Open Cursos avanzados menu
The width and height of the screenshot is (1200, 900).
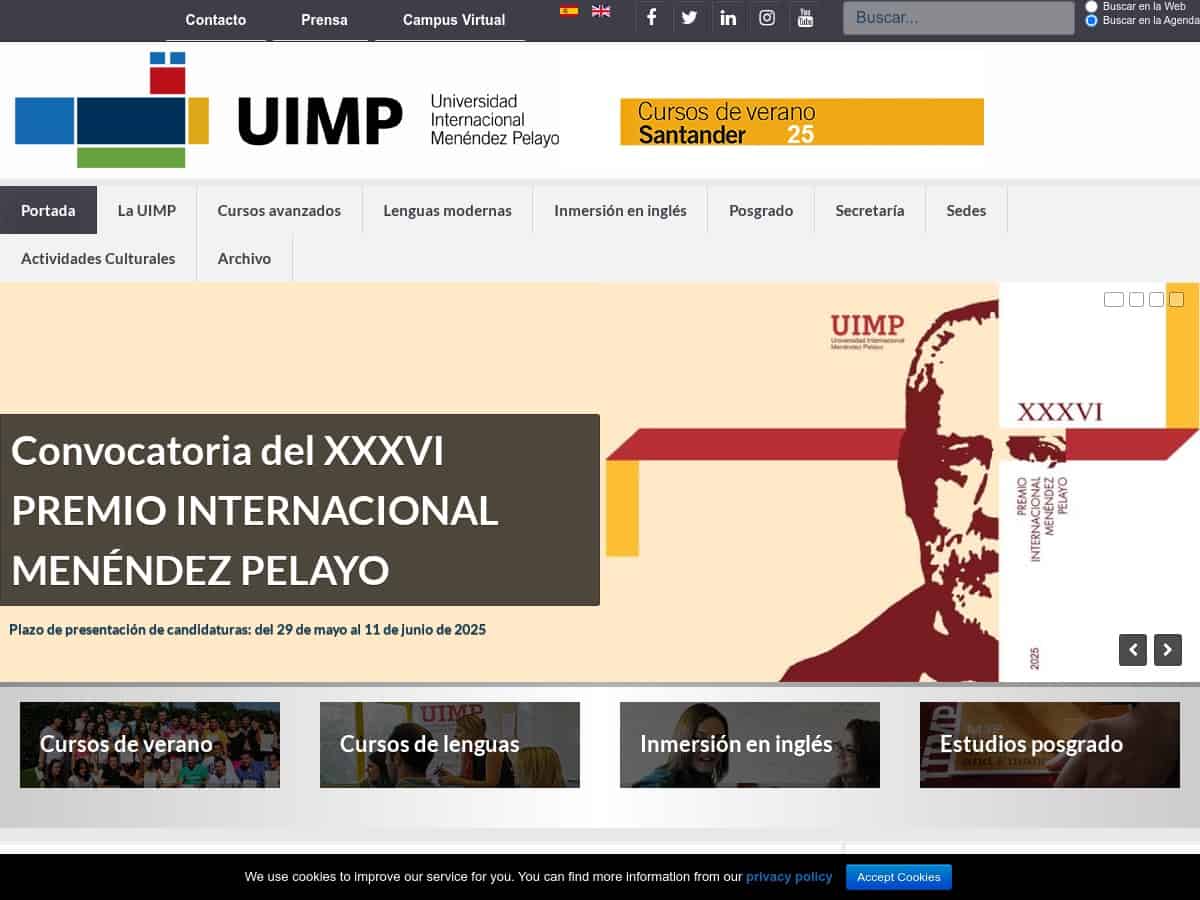coord(279,210)
